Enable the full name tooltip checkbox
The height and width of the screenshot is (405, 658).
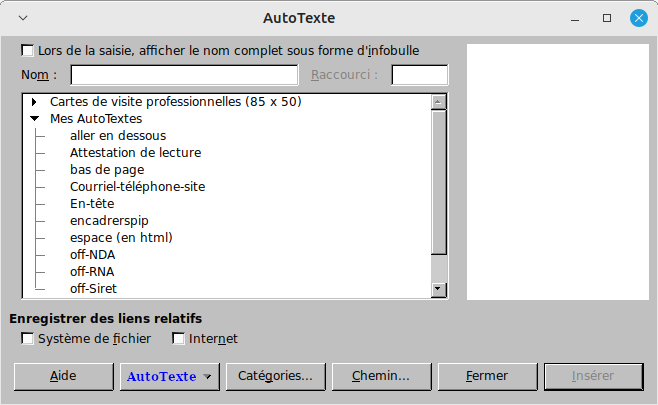pos(28,50)
